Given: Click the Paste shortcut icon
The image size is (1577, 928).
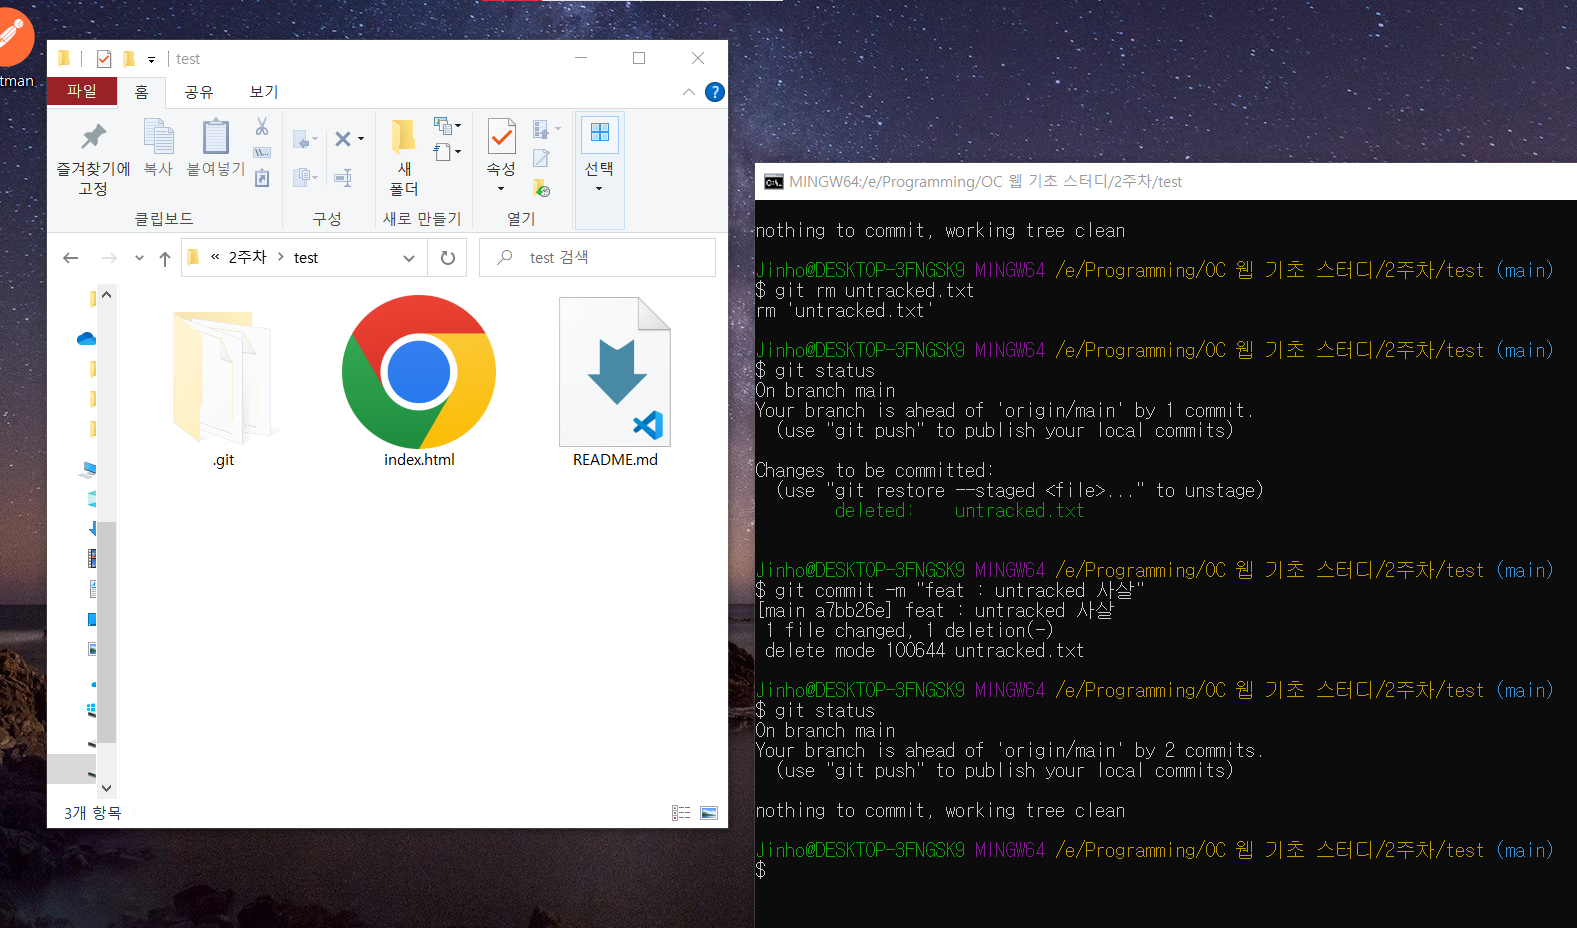Looking at the screenshot, I should click(x=262, y=178).
